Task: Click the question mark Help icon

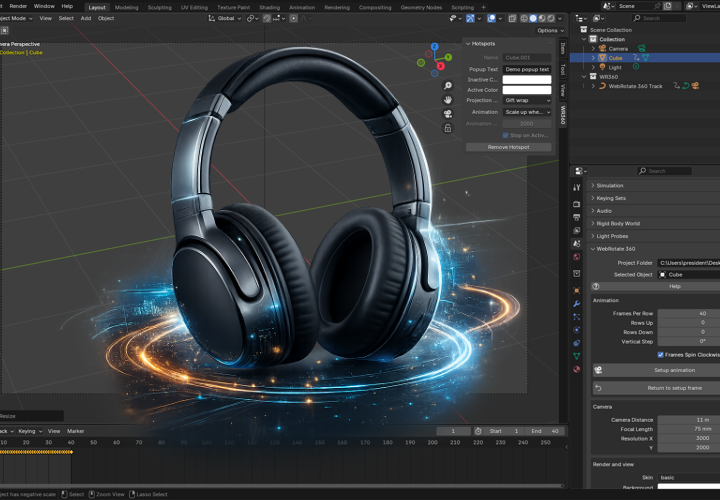Action: (x=596, y=286)
